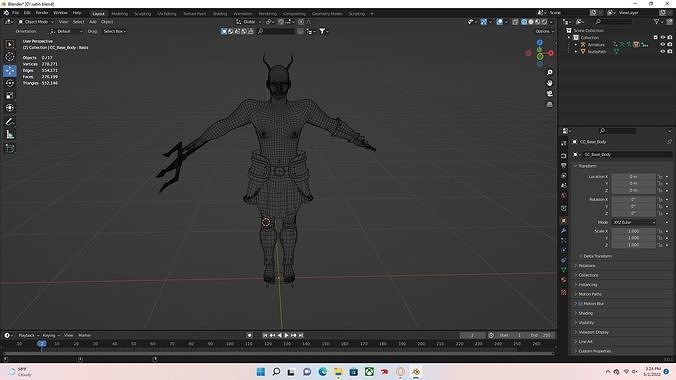
Task: Open the viewport Add menu
Action: [x=93, y=22]
